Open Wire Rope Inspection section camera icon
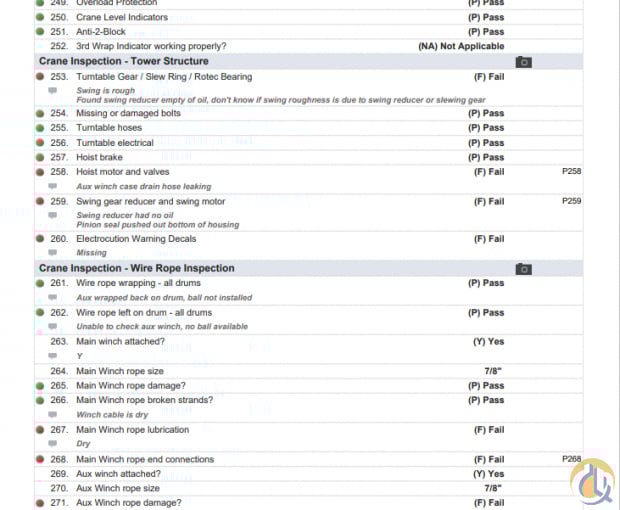This screenshot has height=510, width=620. pos(524,269)
